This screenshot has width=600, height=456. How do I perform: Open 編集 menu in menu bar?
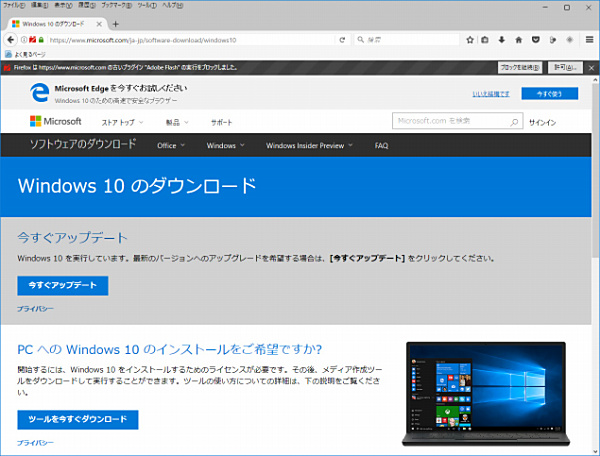pyautogui.click(x=39, y=6)
